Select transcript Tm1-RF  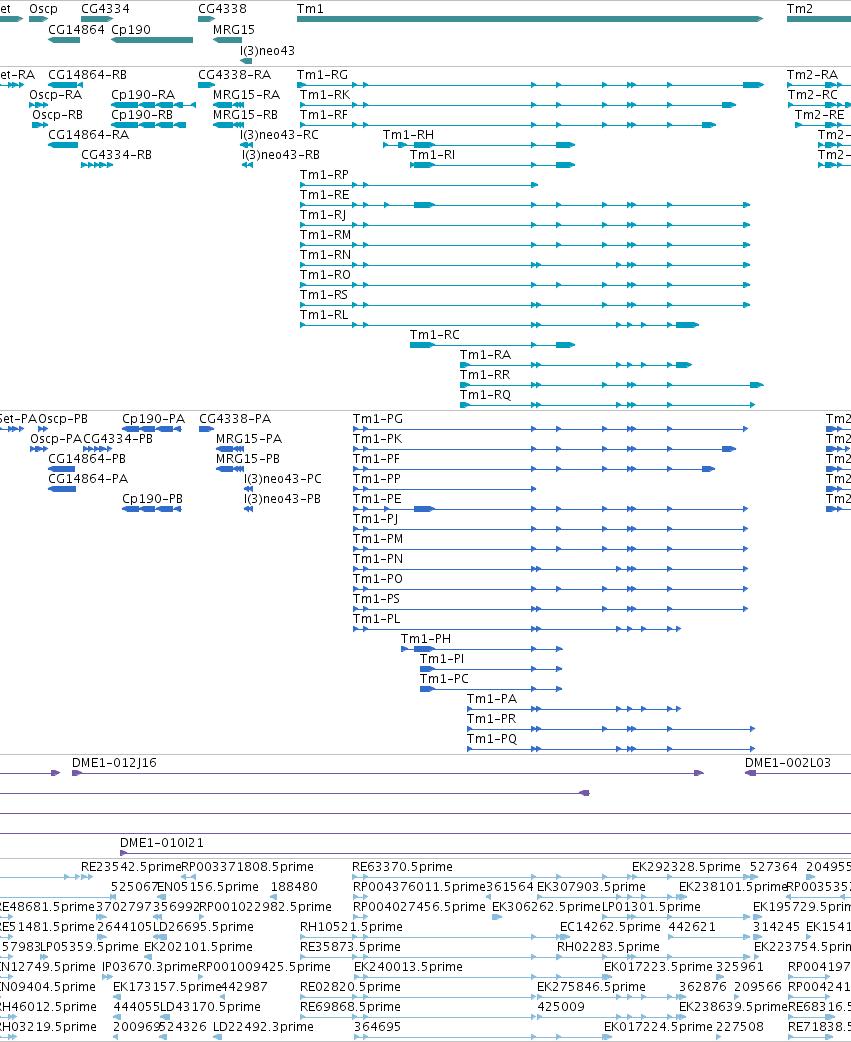coord(508,125)
